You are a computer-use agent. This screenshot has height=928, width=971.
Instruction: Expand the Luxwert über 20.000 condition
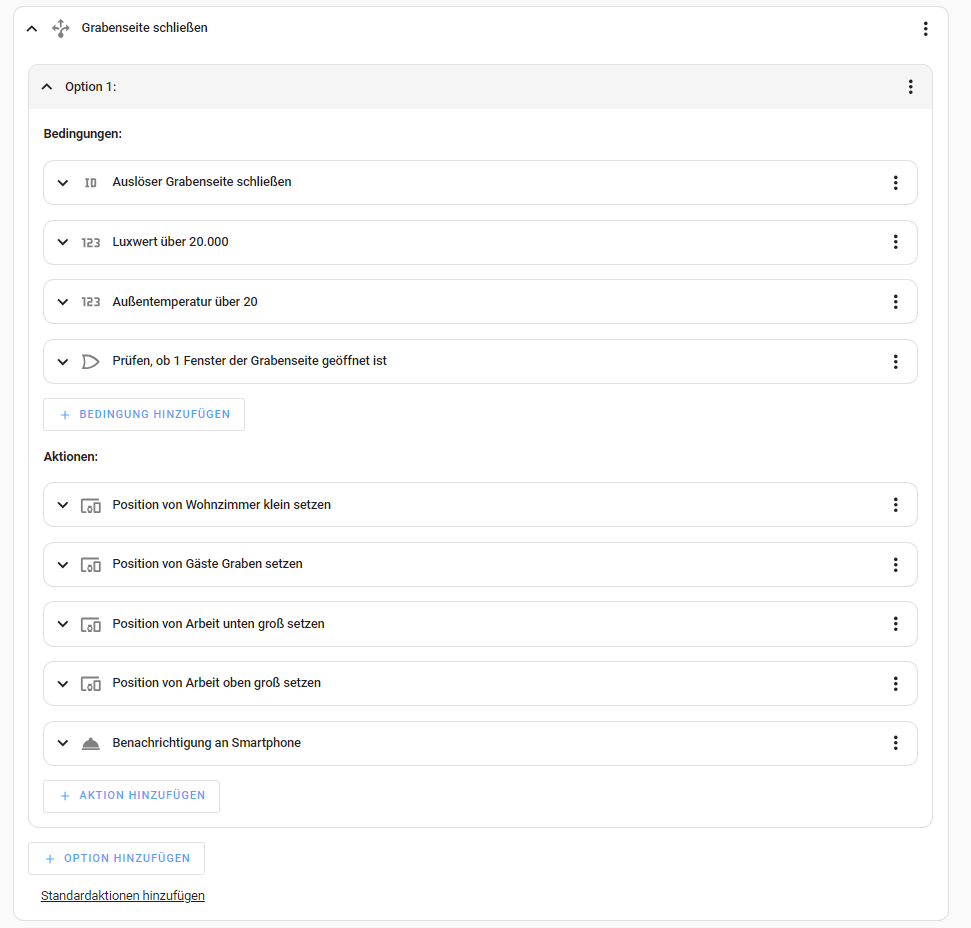[63, 242]
